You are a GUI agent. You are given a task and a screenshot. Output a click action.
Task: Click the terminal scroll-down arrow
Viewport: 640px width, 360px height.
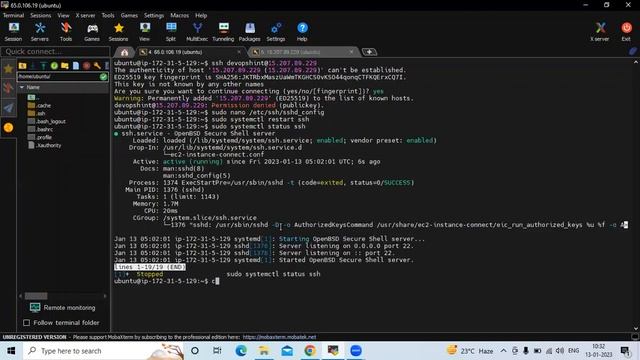tap(636, 328)
